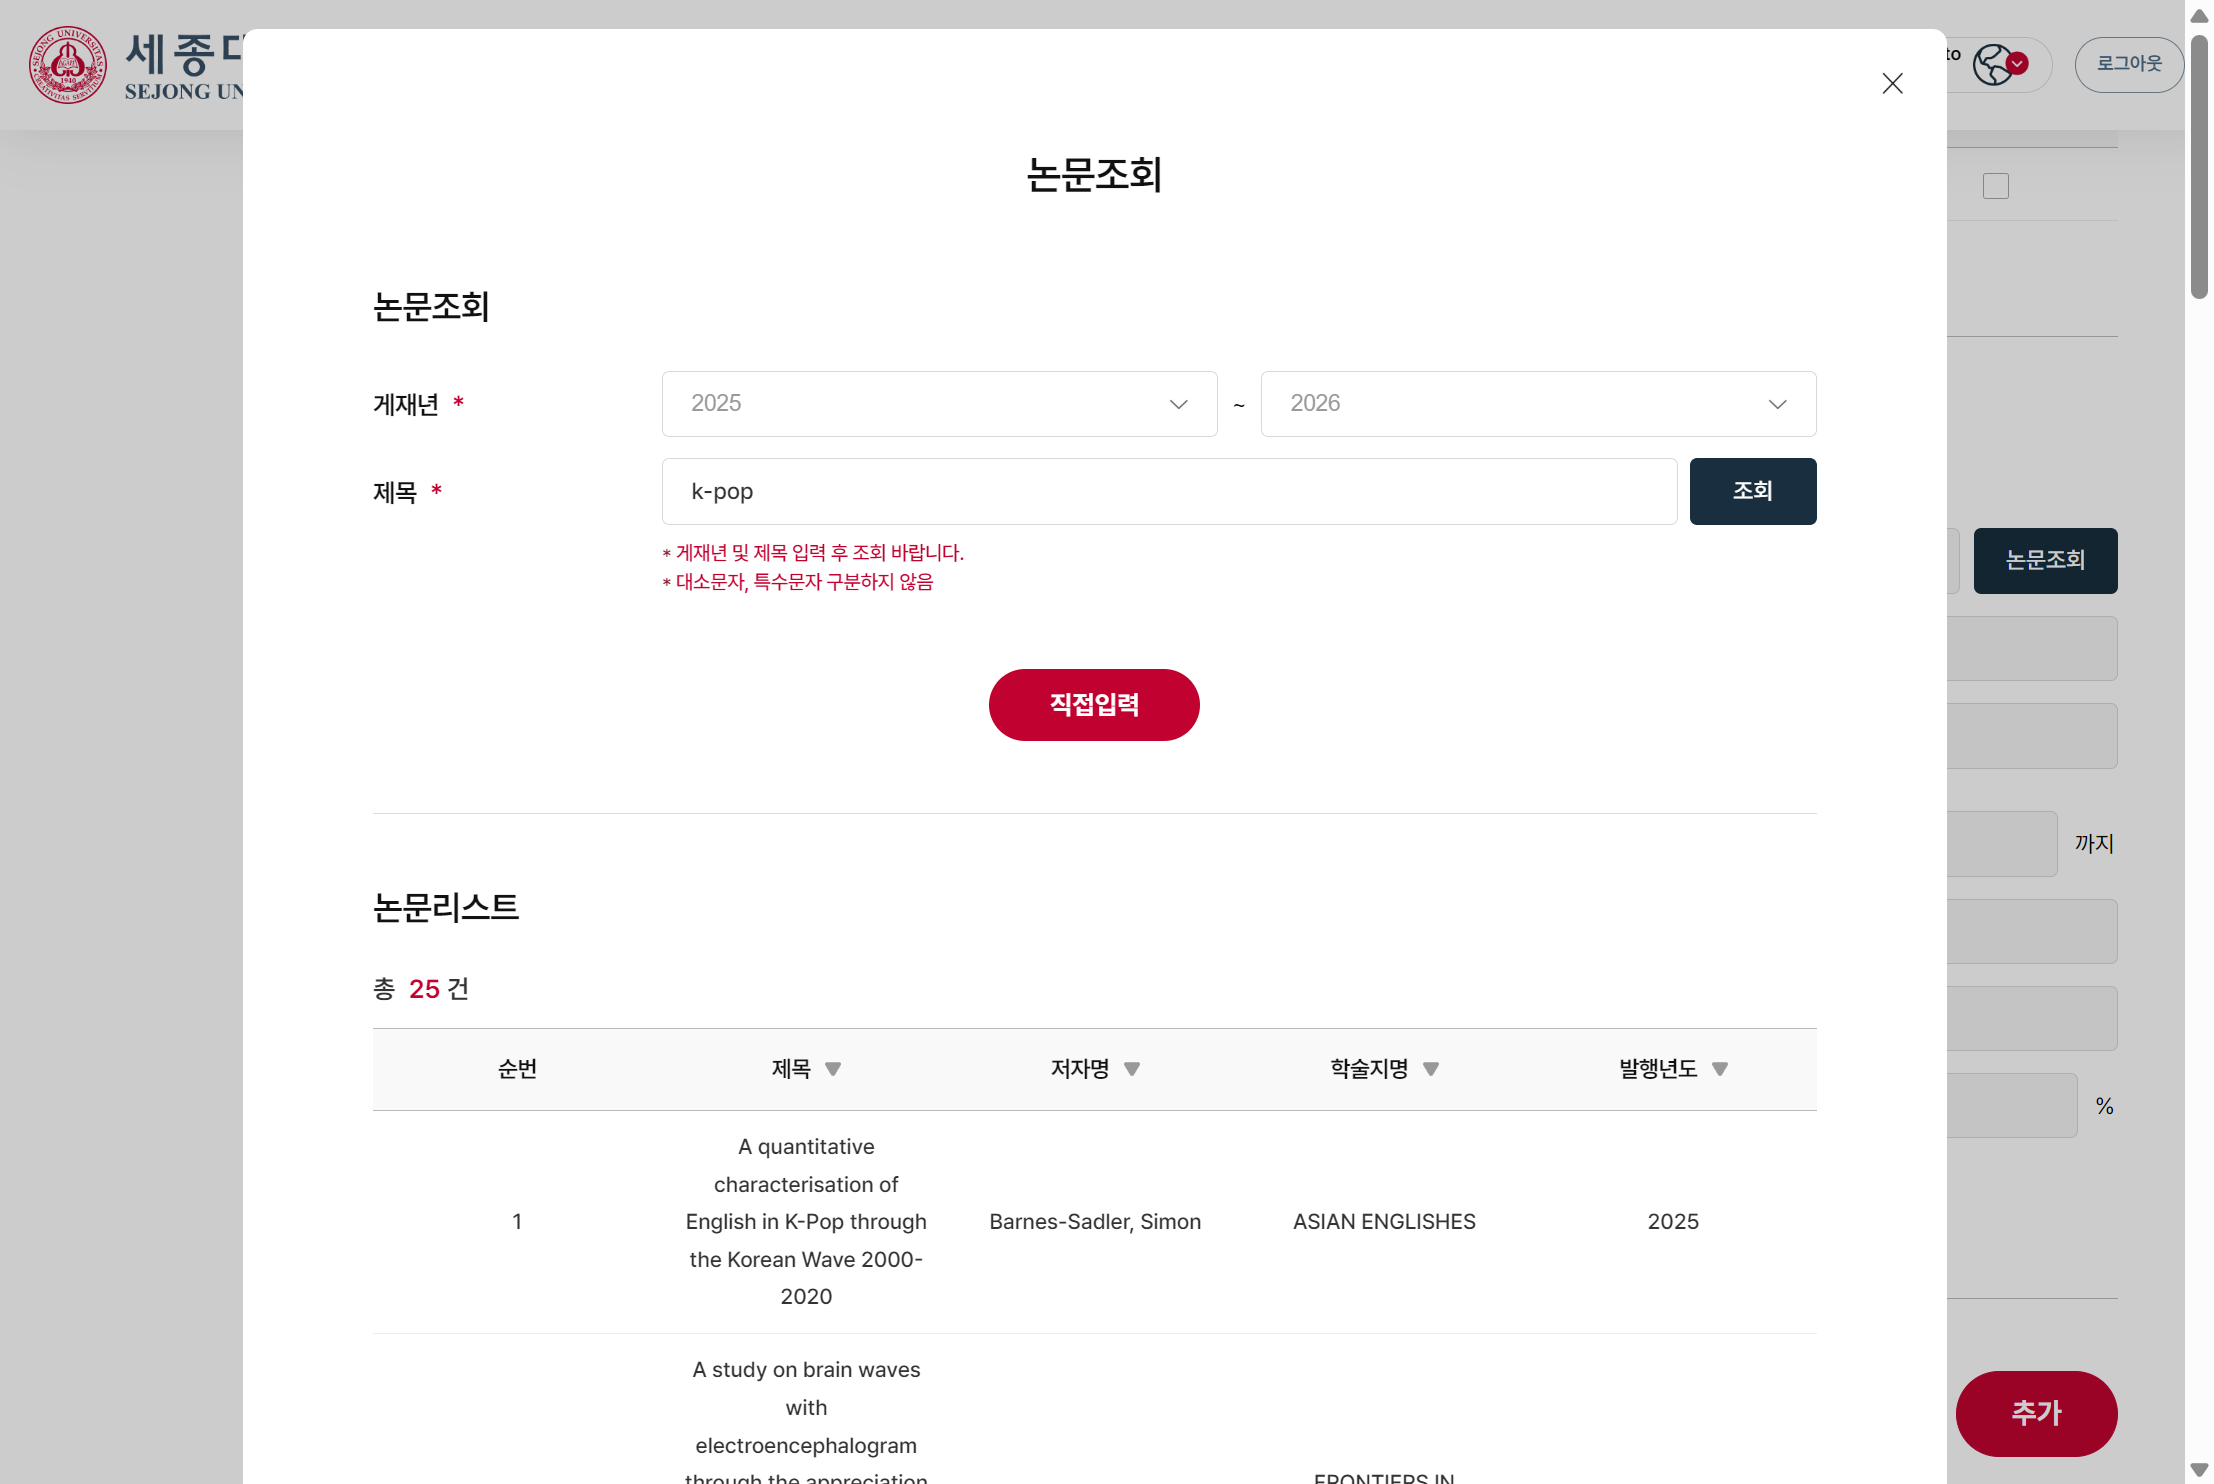Sort the list by 저자명 arrow
Screen dimensions: 2214x1484
click(x=1132, y=1069)
